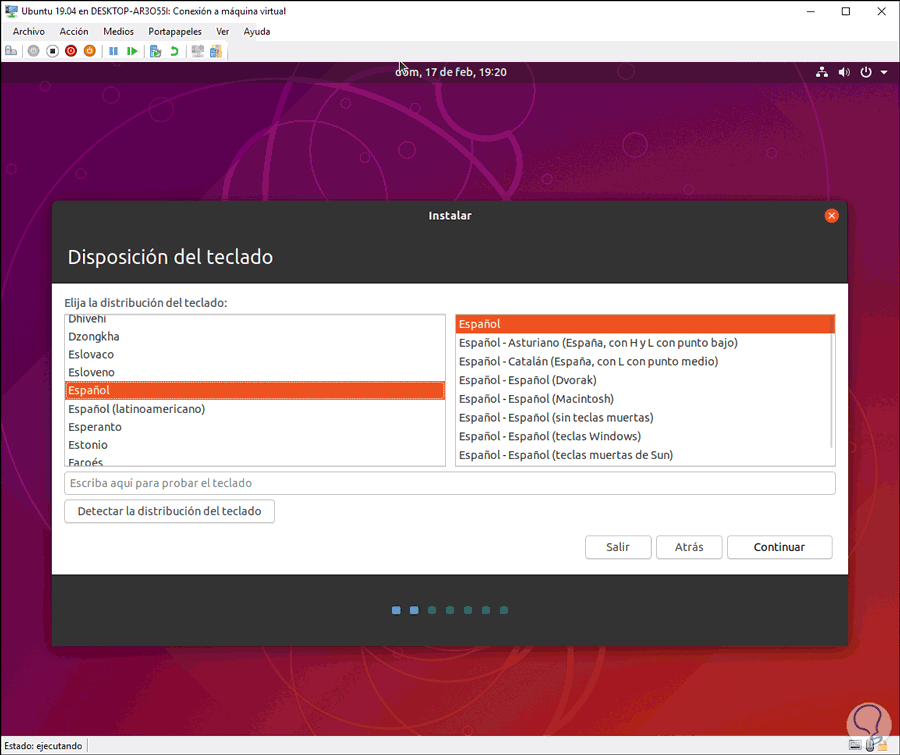The height and width of the screenshot is (755, 900).
Task: Select Esperanto in the layout list
Action: coord(255,427)
